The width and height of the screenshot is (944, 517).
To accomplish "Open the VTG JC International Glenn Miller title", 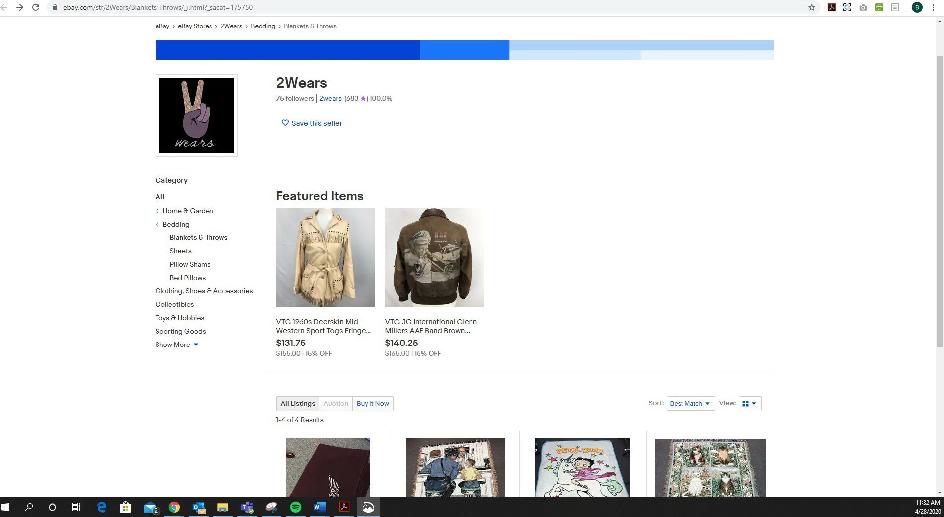I will (x=430, y=326).
